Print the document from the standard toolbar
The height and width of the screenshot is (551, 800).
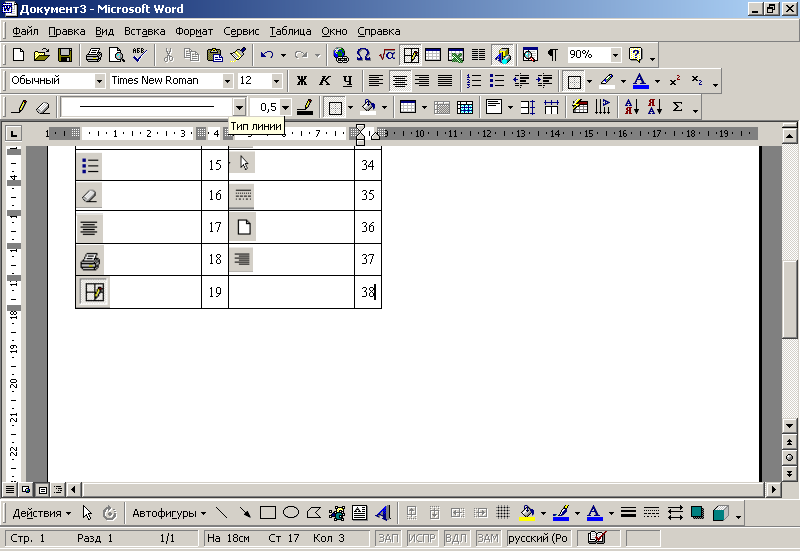pos(93,55)
